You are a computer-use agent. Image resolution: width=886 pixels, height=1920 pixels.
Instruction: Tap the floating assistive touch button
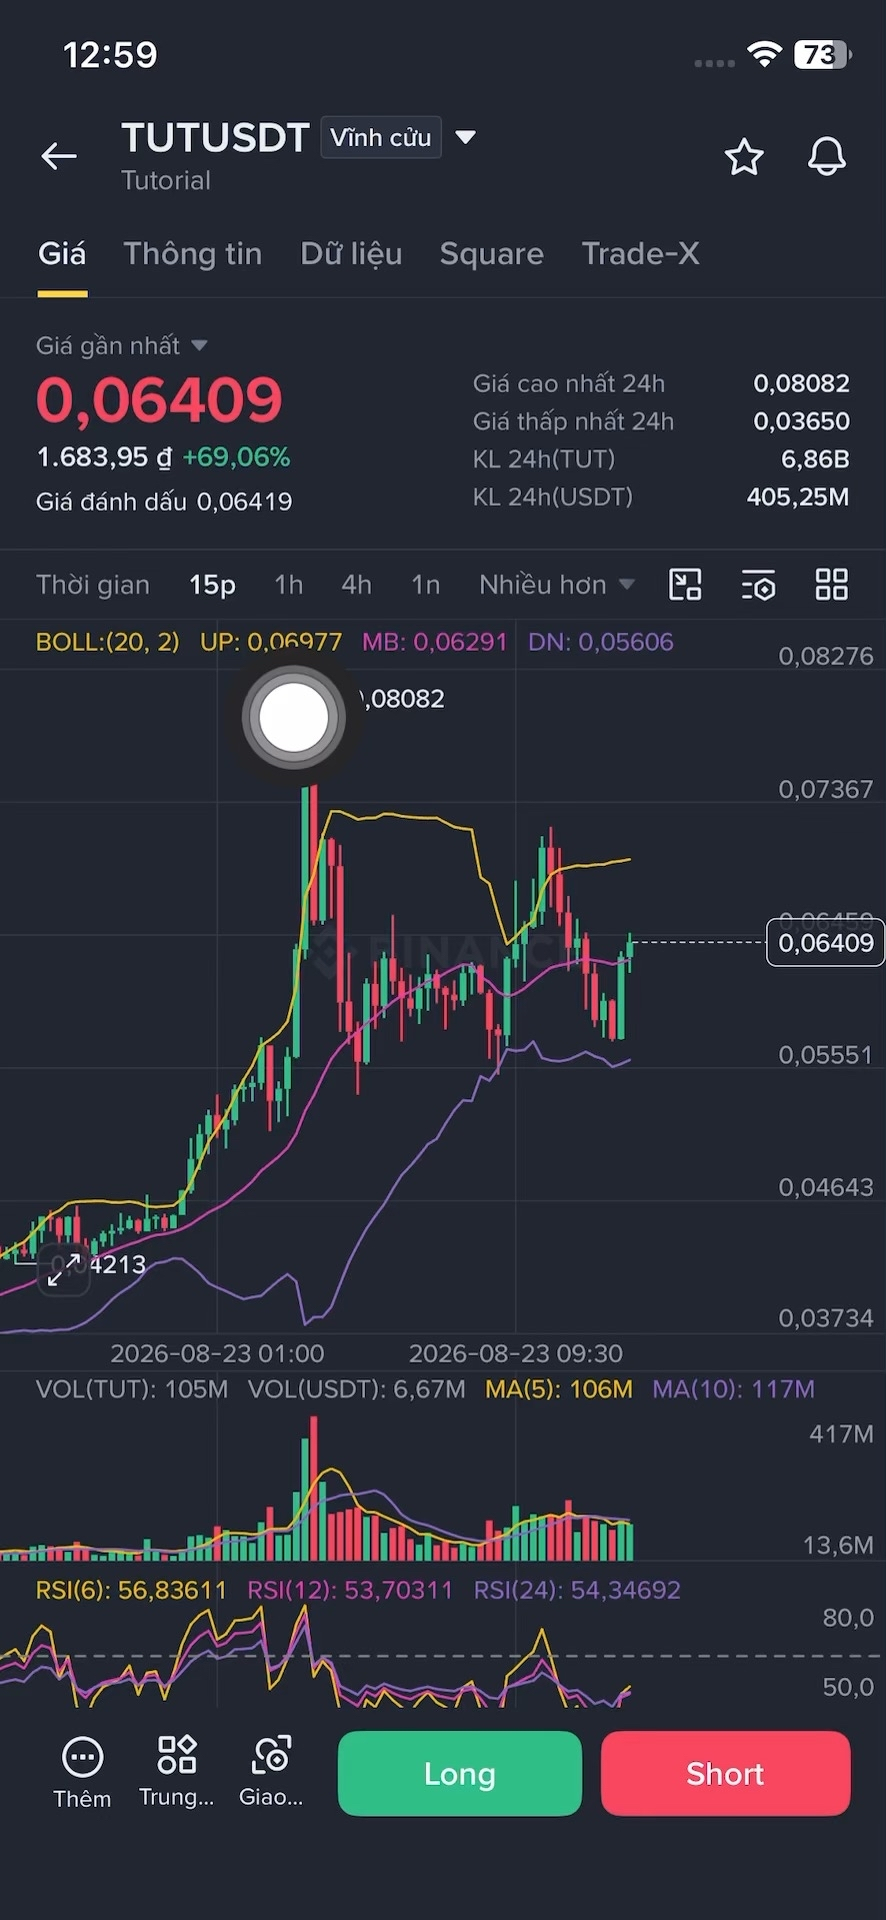click(293, 717)
